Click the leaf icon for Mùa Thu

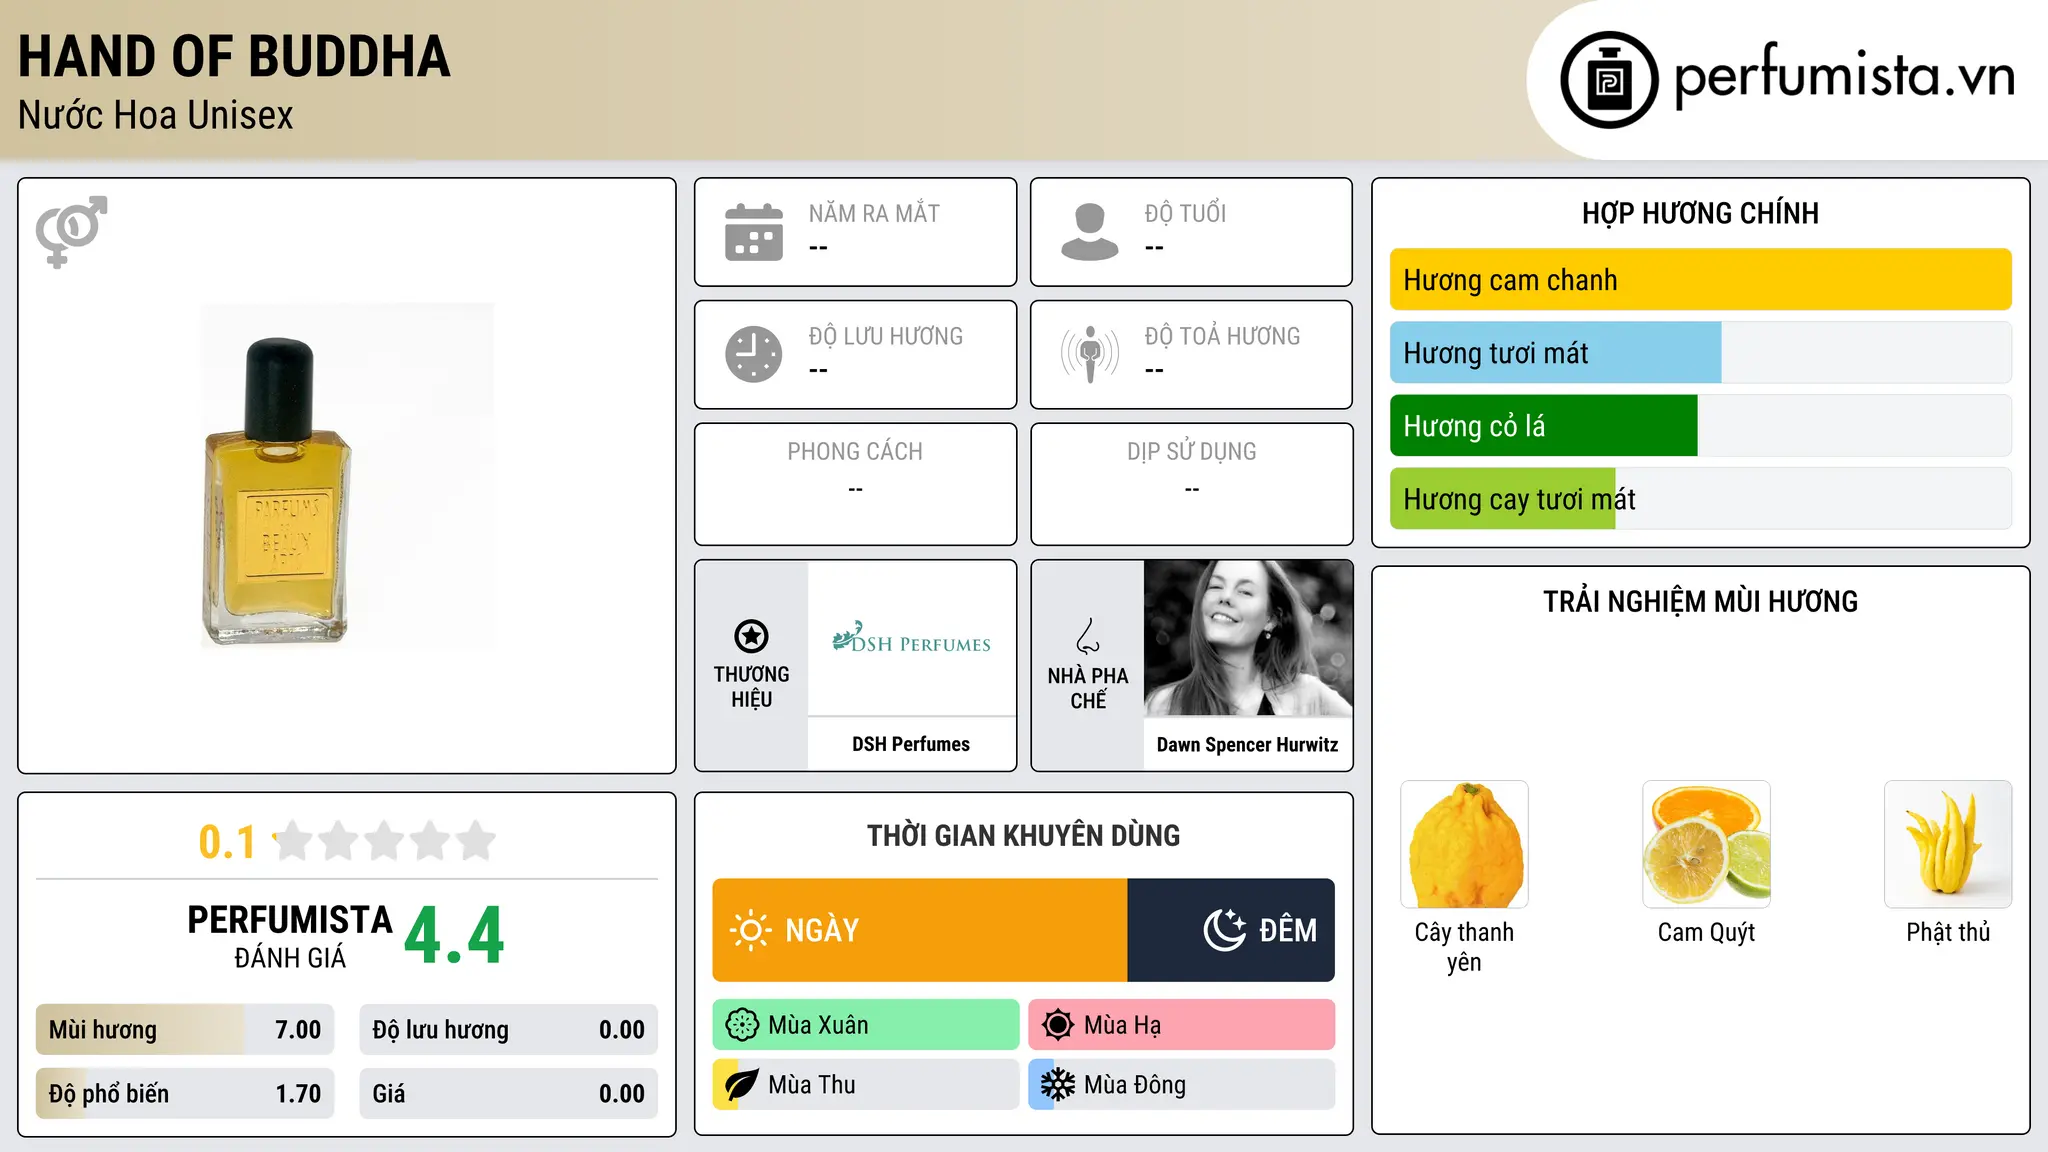pyautogui.click(x=741, y=1085)
